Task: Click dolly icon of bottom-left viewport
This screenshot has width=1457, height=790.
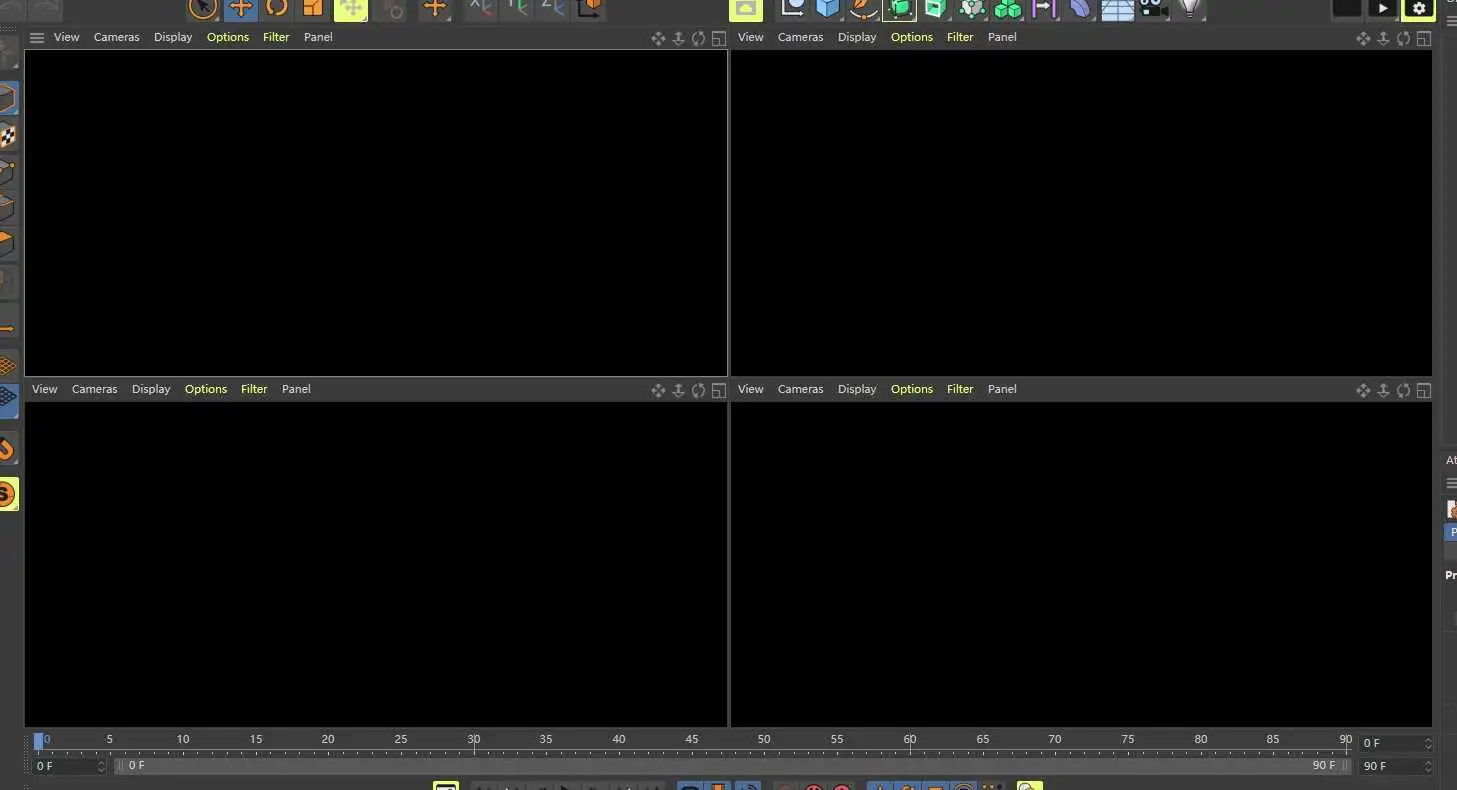Action: pyautogui.click(x=678, y=390)
